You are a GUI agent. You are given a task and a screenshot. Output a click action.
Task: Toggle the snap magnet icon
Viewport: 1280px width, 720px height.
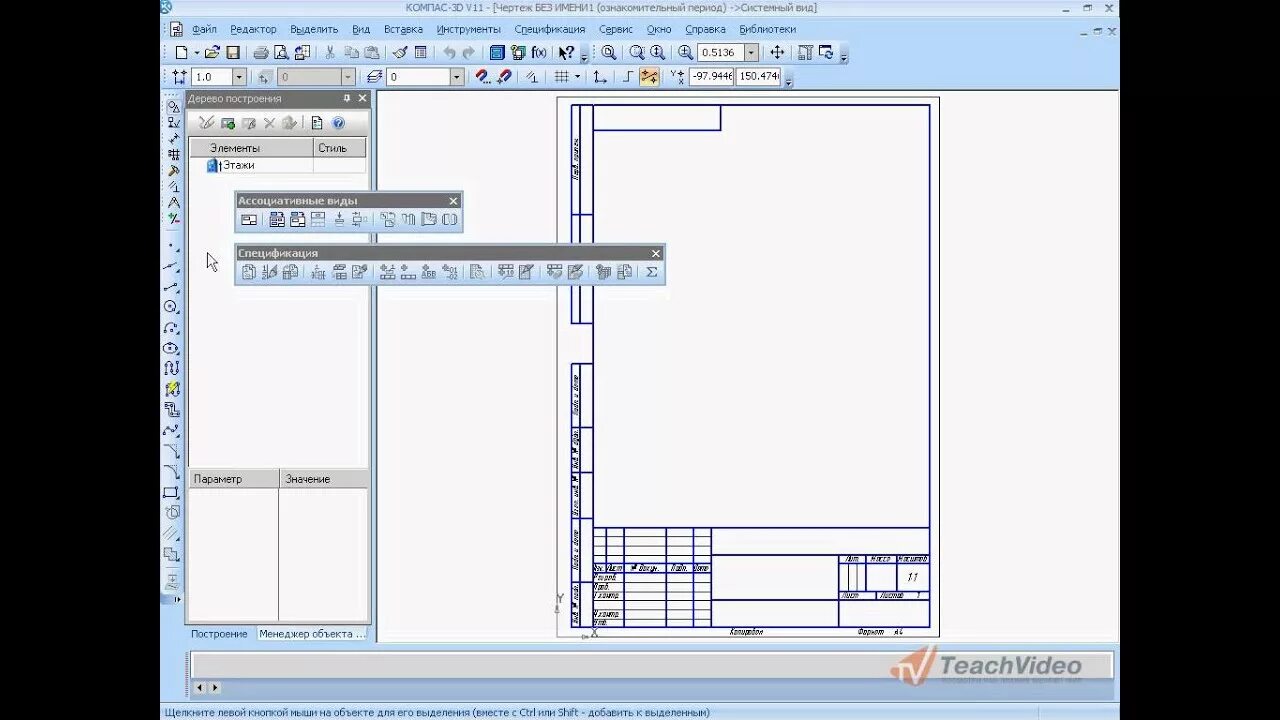pyautogui.click(x=482, y=77)
